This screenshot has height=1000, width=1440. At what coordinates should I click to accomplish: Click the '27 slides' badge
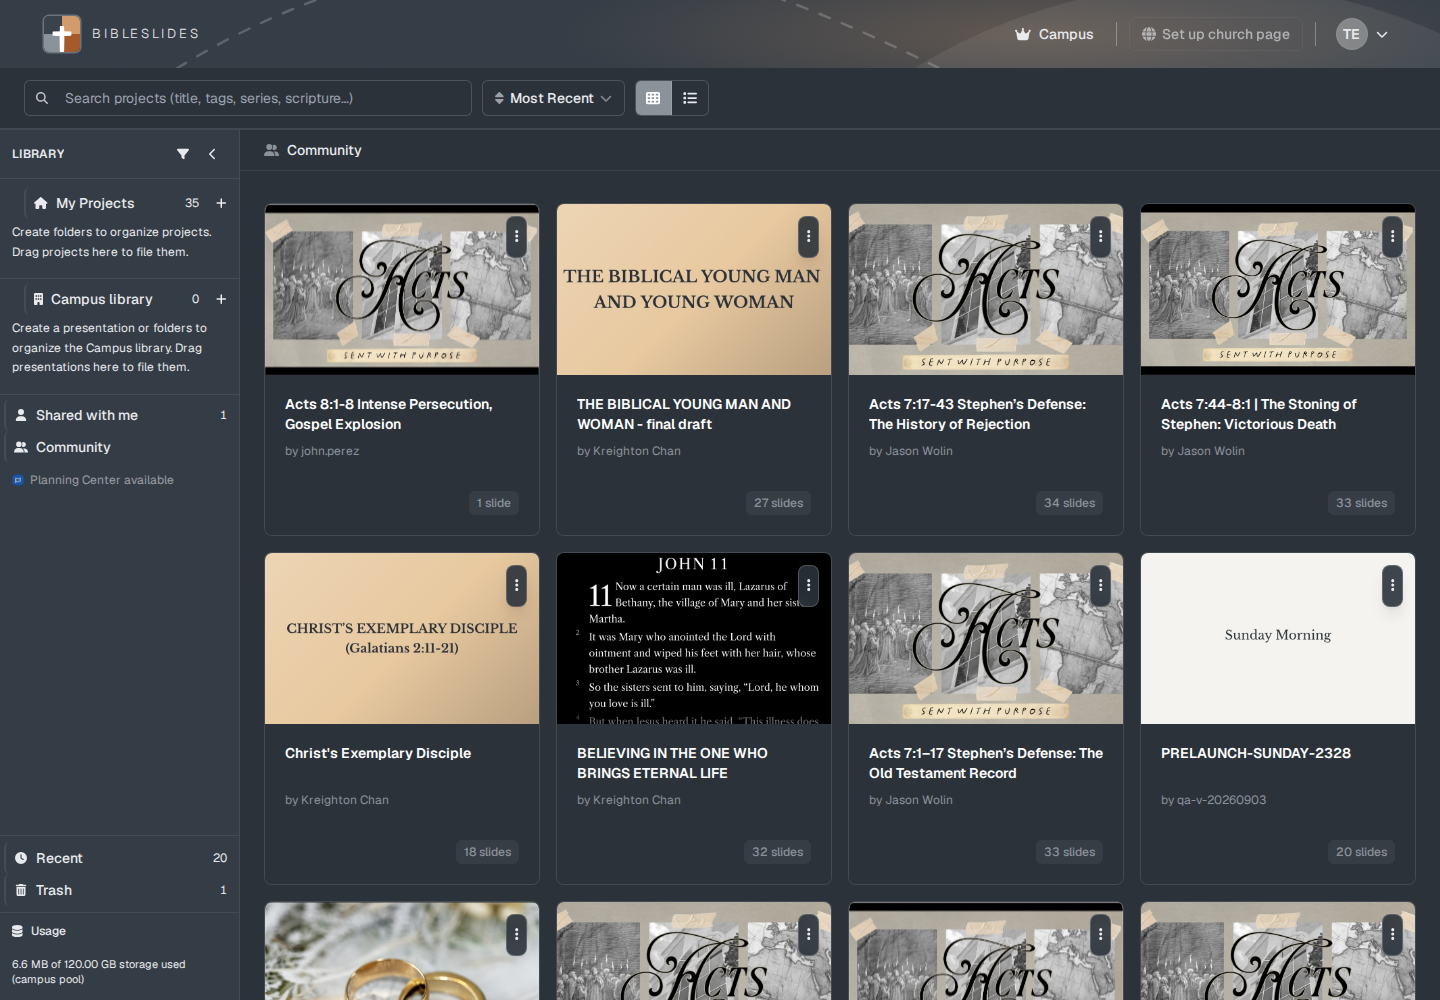pyautogui.click(x=779, y=503)
